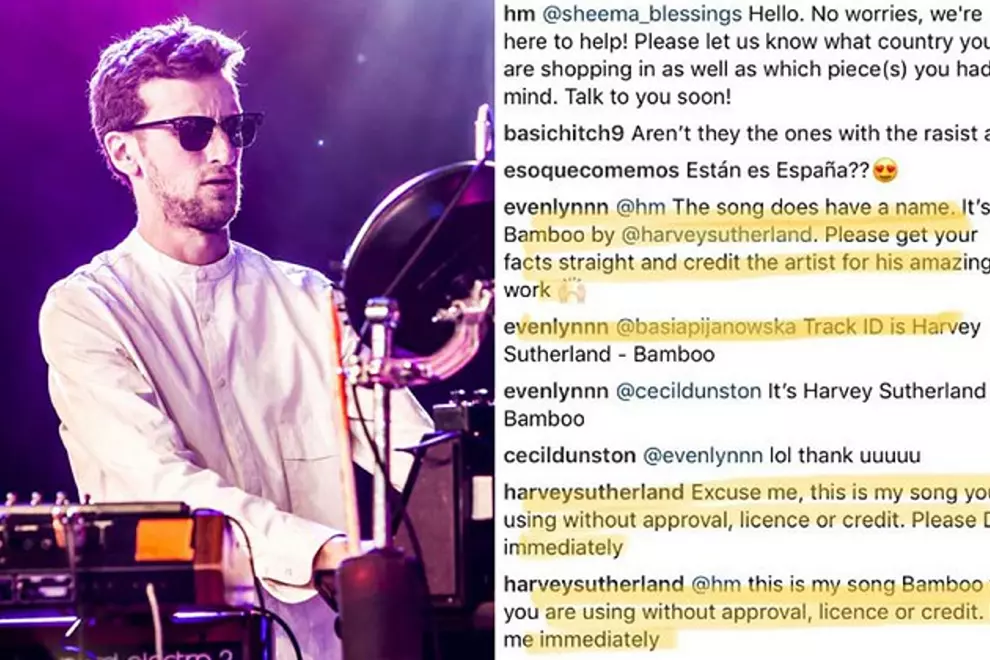Screen dimensions: 990x660
Task: Click the orange tape label on the keyboard
Action: click(164, 540)
